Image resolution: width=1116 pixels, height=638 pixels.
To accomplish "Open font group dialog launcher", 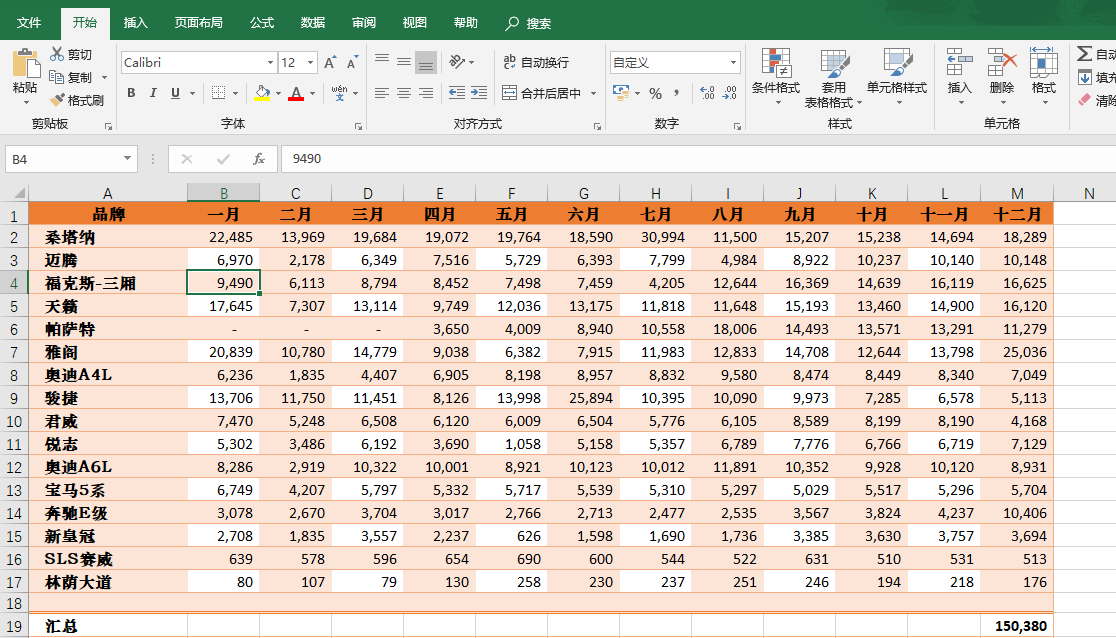I will click(358, 127).
